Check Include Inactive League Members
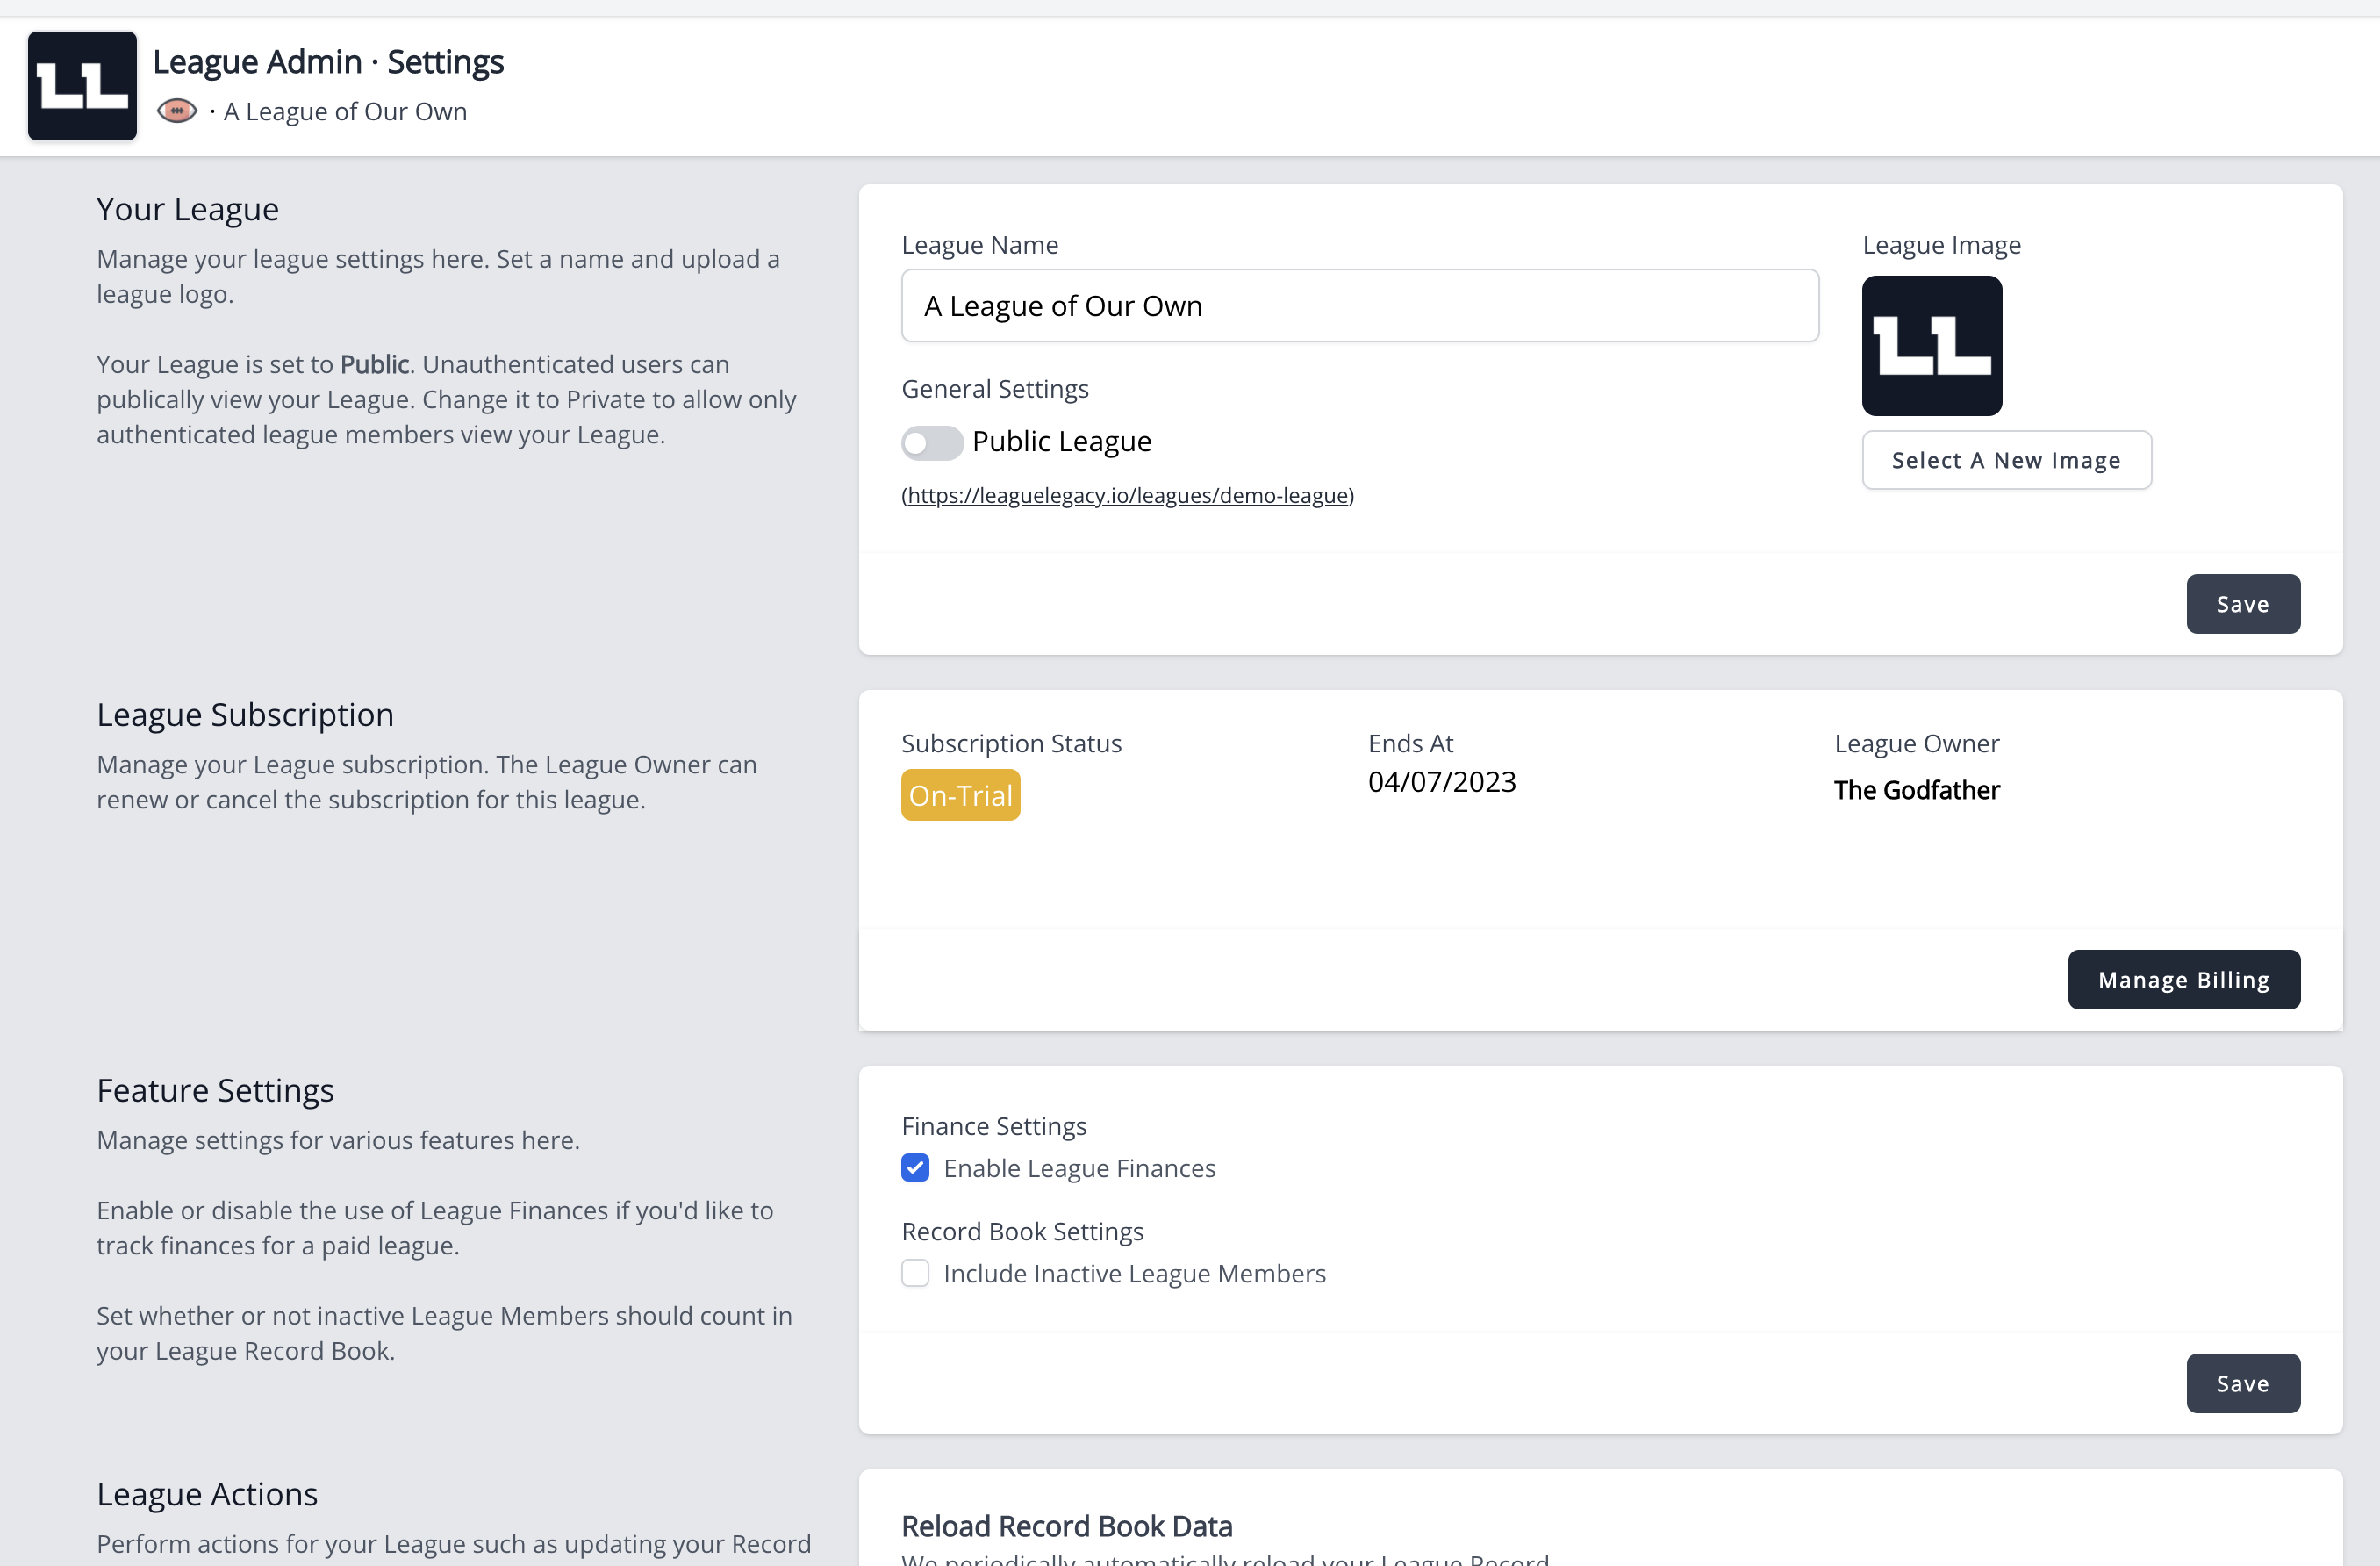2380x1566 pixels. click(x=915, y=1273)
